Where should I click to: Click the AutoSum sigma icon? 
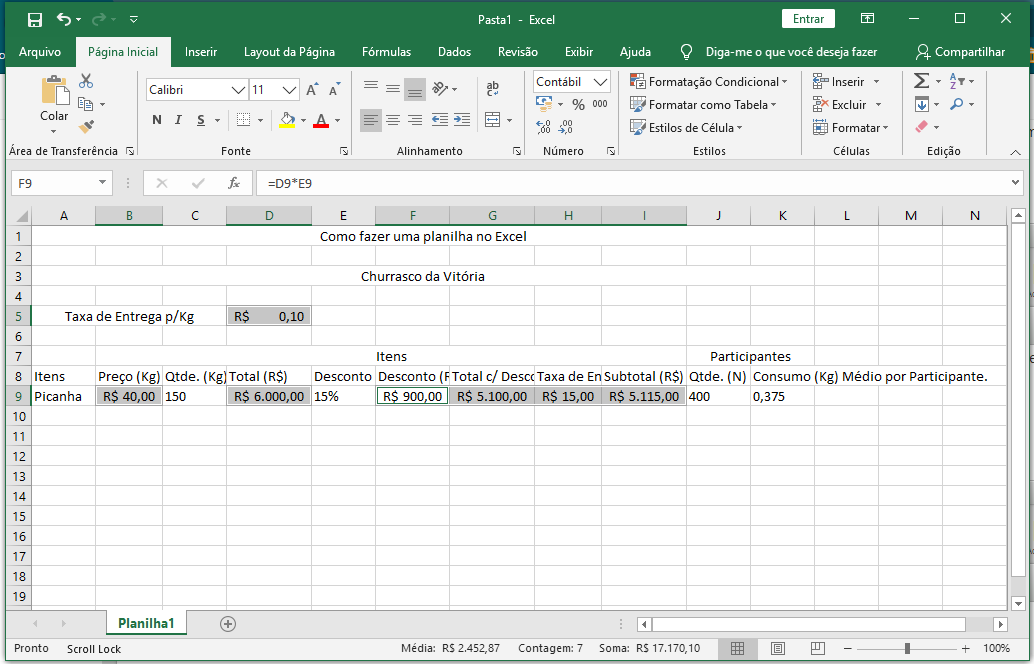point(922,81)
